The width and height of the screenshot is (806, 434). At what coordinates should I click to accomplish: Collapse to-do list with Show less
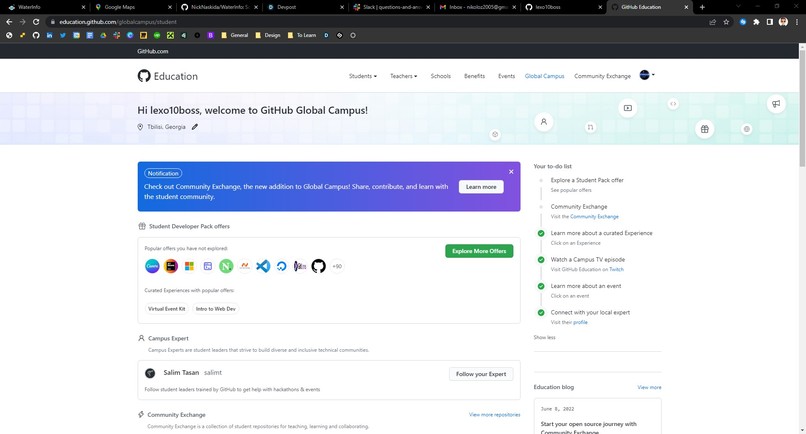[x=544, y=337]
